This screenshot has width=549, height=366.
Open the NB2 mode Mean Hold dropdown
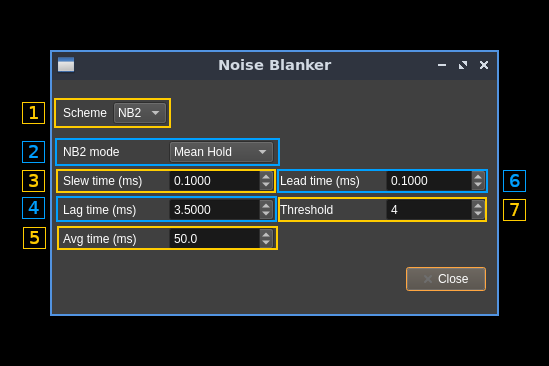(x=221, y=152)
